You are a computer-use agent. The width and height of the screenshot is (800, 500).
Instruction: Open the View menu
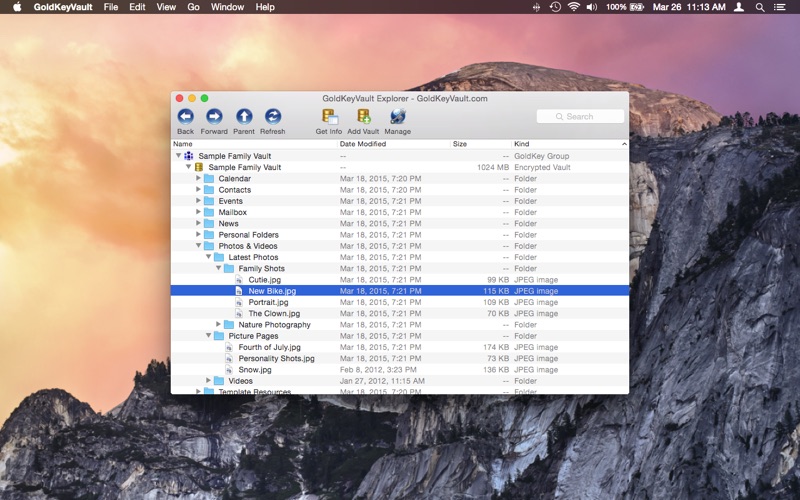point(166,7)
